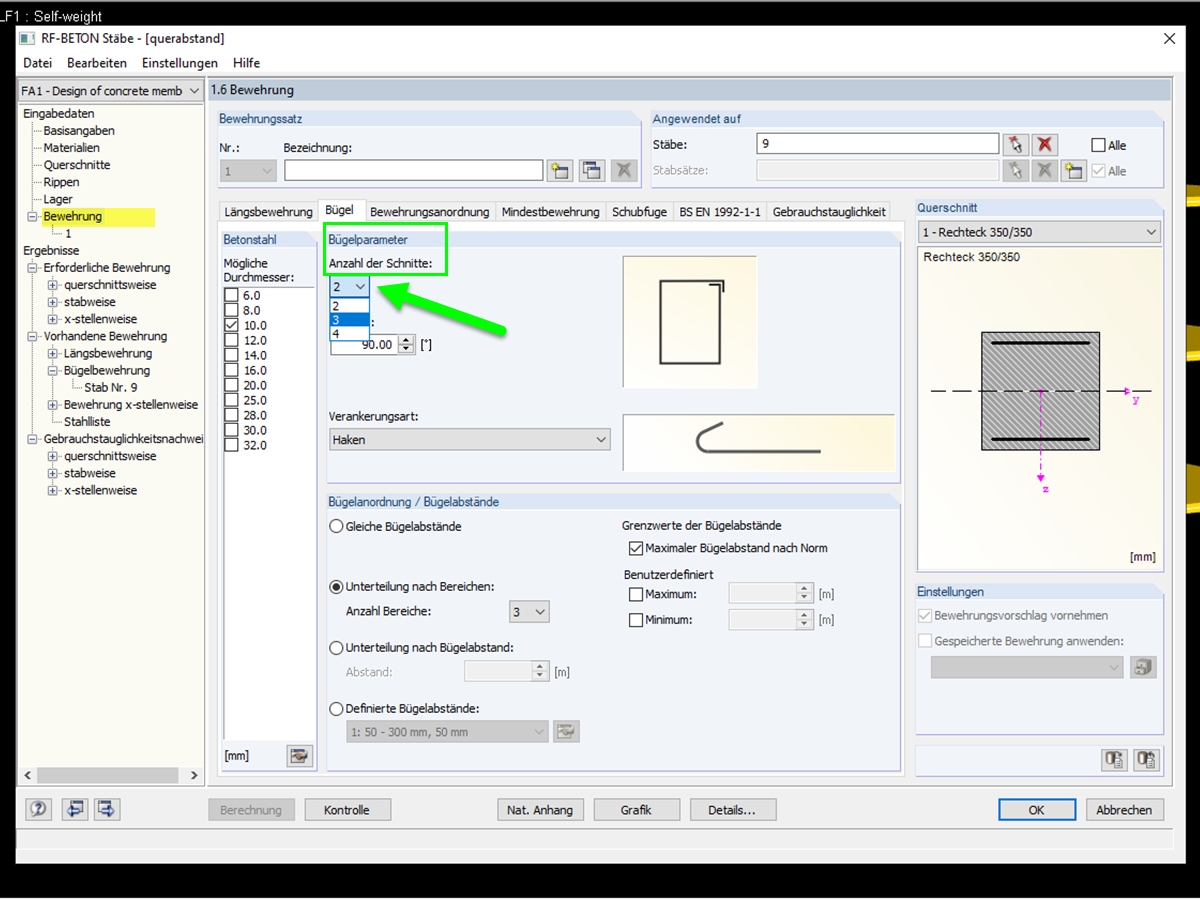Click the help question mark icon
1200x900 pixels.
[39, 810]
